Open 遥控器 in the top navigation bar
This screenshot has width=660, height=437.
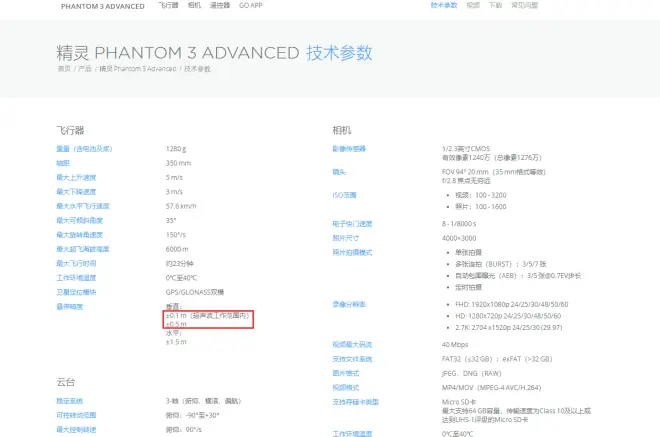click(220, 5)
